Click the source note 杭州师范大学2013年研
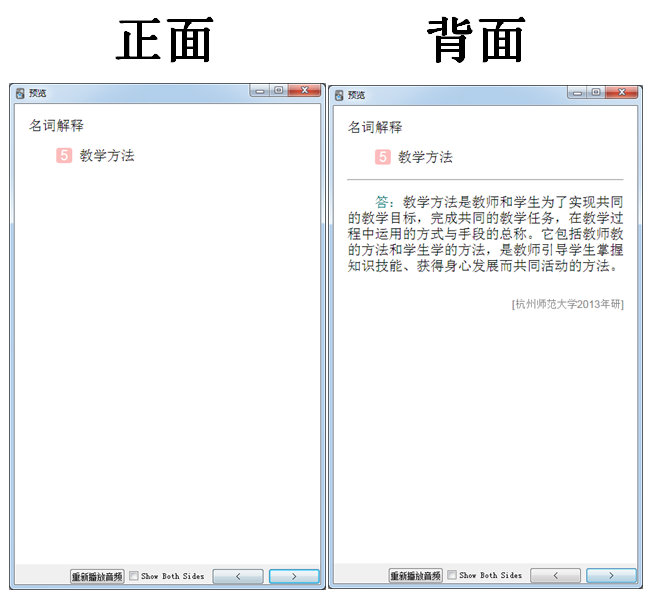 [568, 304]
